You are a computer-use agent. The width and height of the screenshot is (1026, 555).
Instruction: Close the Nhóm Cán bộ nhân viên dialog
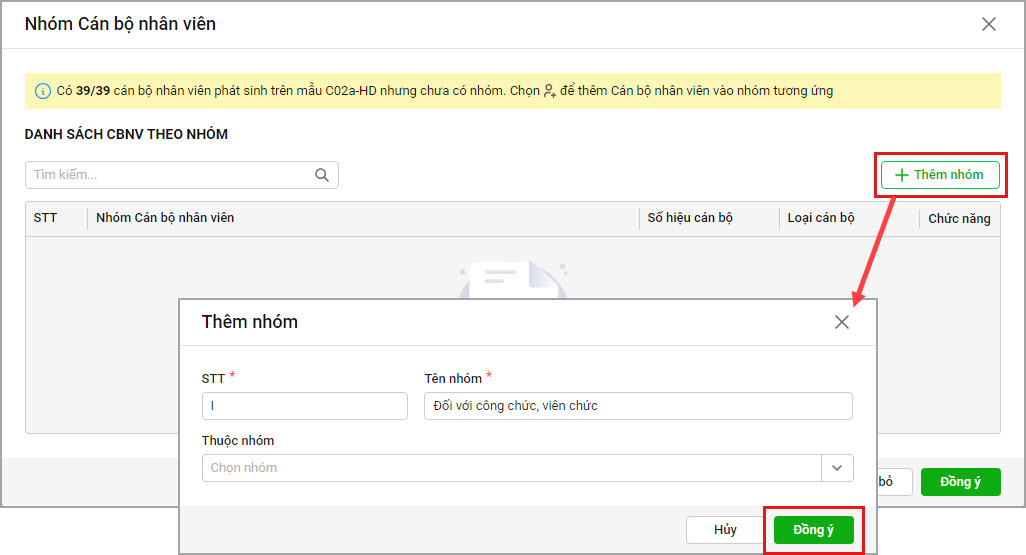click(988, 24)
